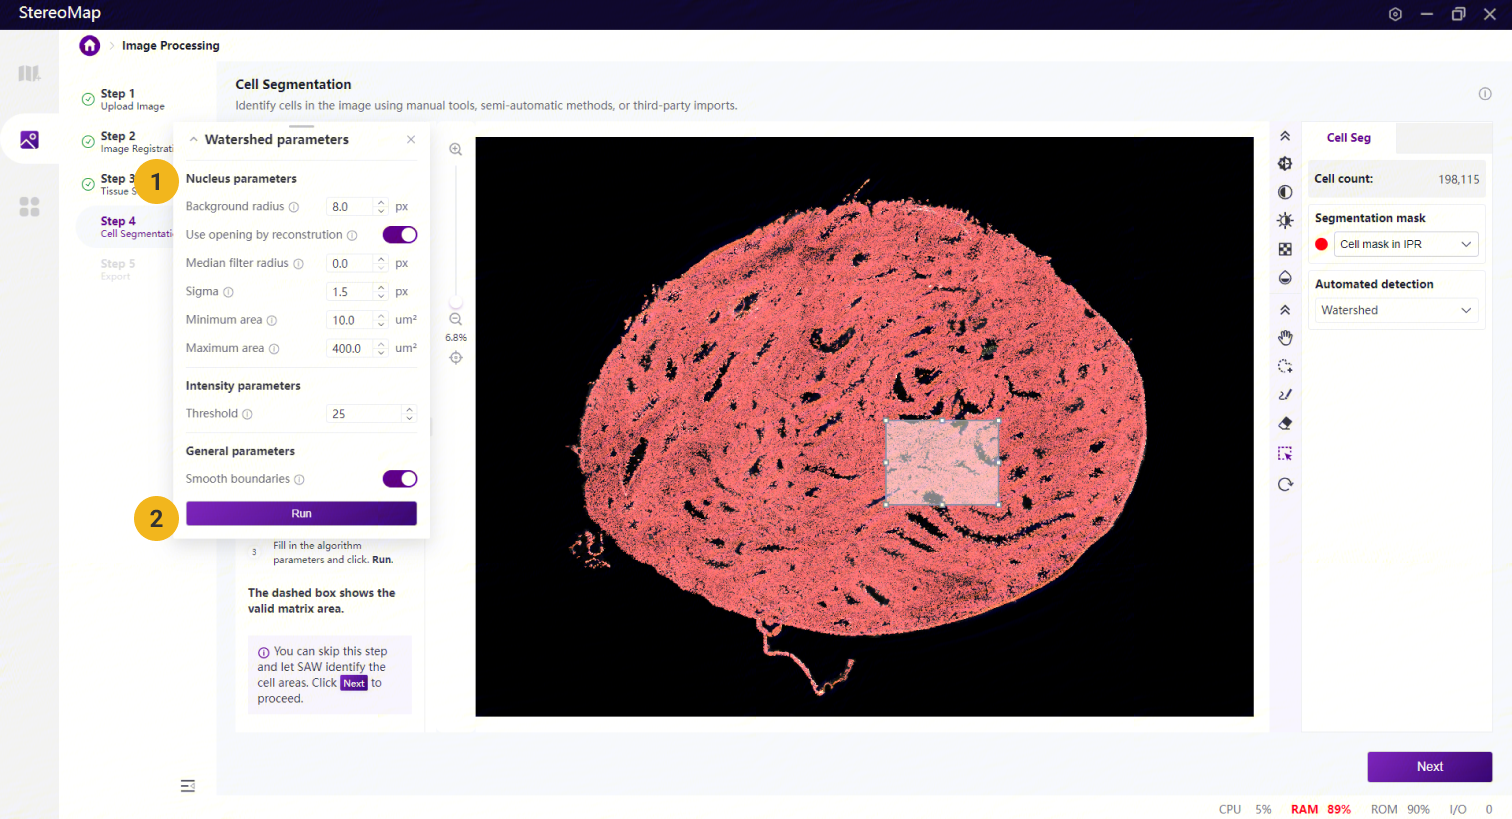Show info for Background radius
Screen dimensions: 1512x819
(294, 207)
